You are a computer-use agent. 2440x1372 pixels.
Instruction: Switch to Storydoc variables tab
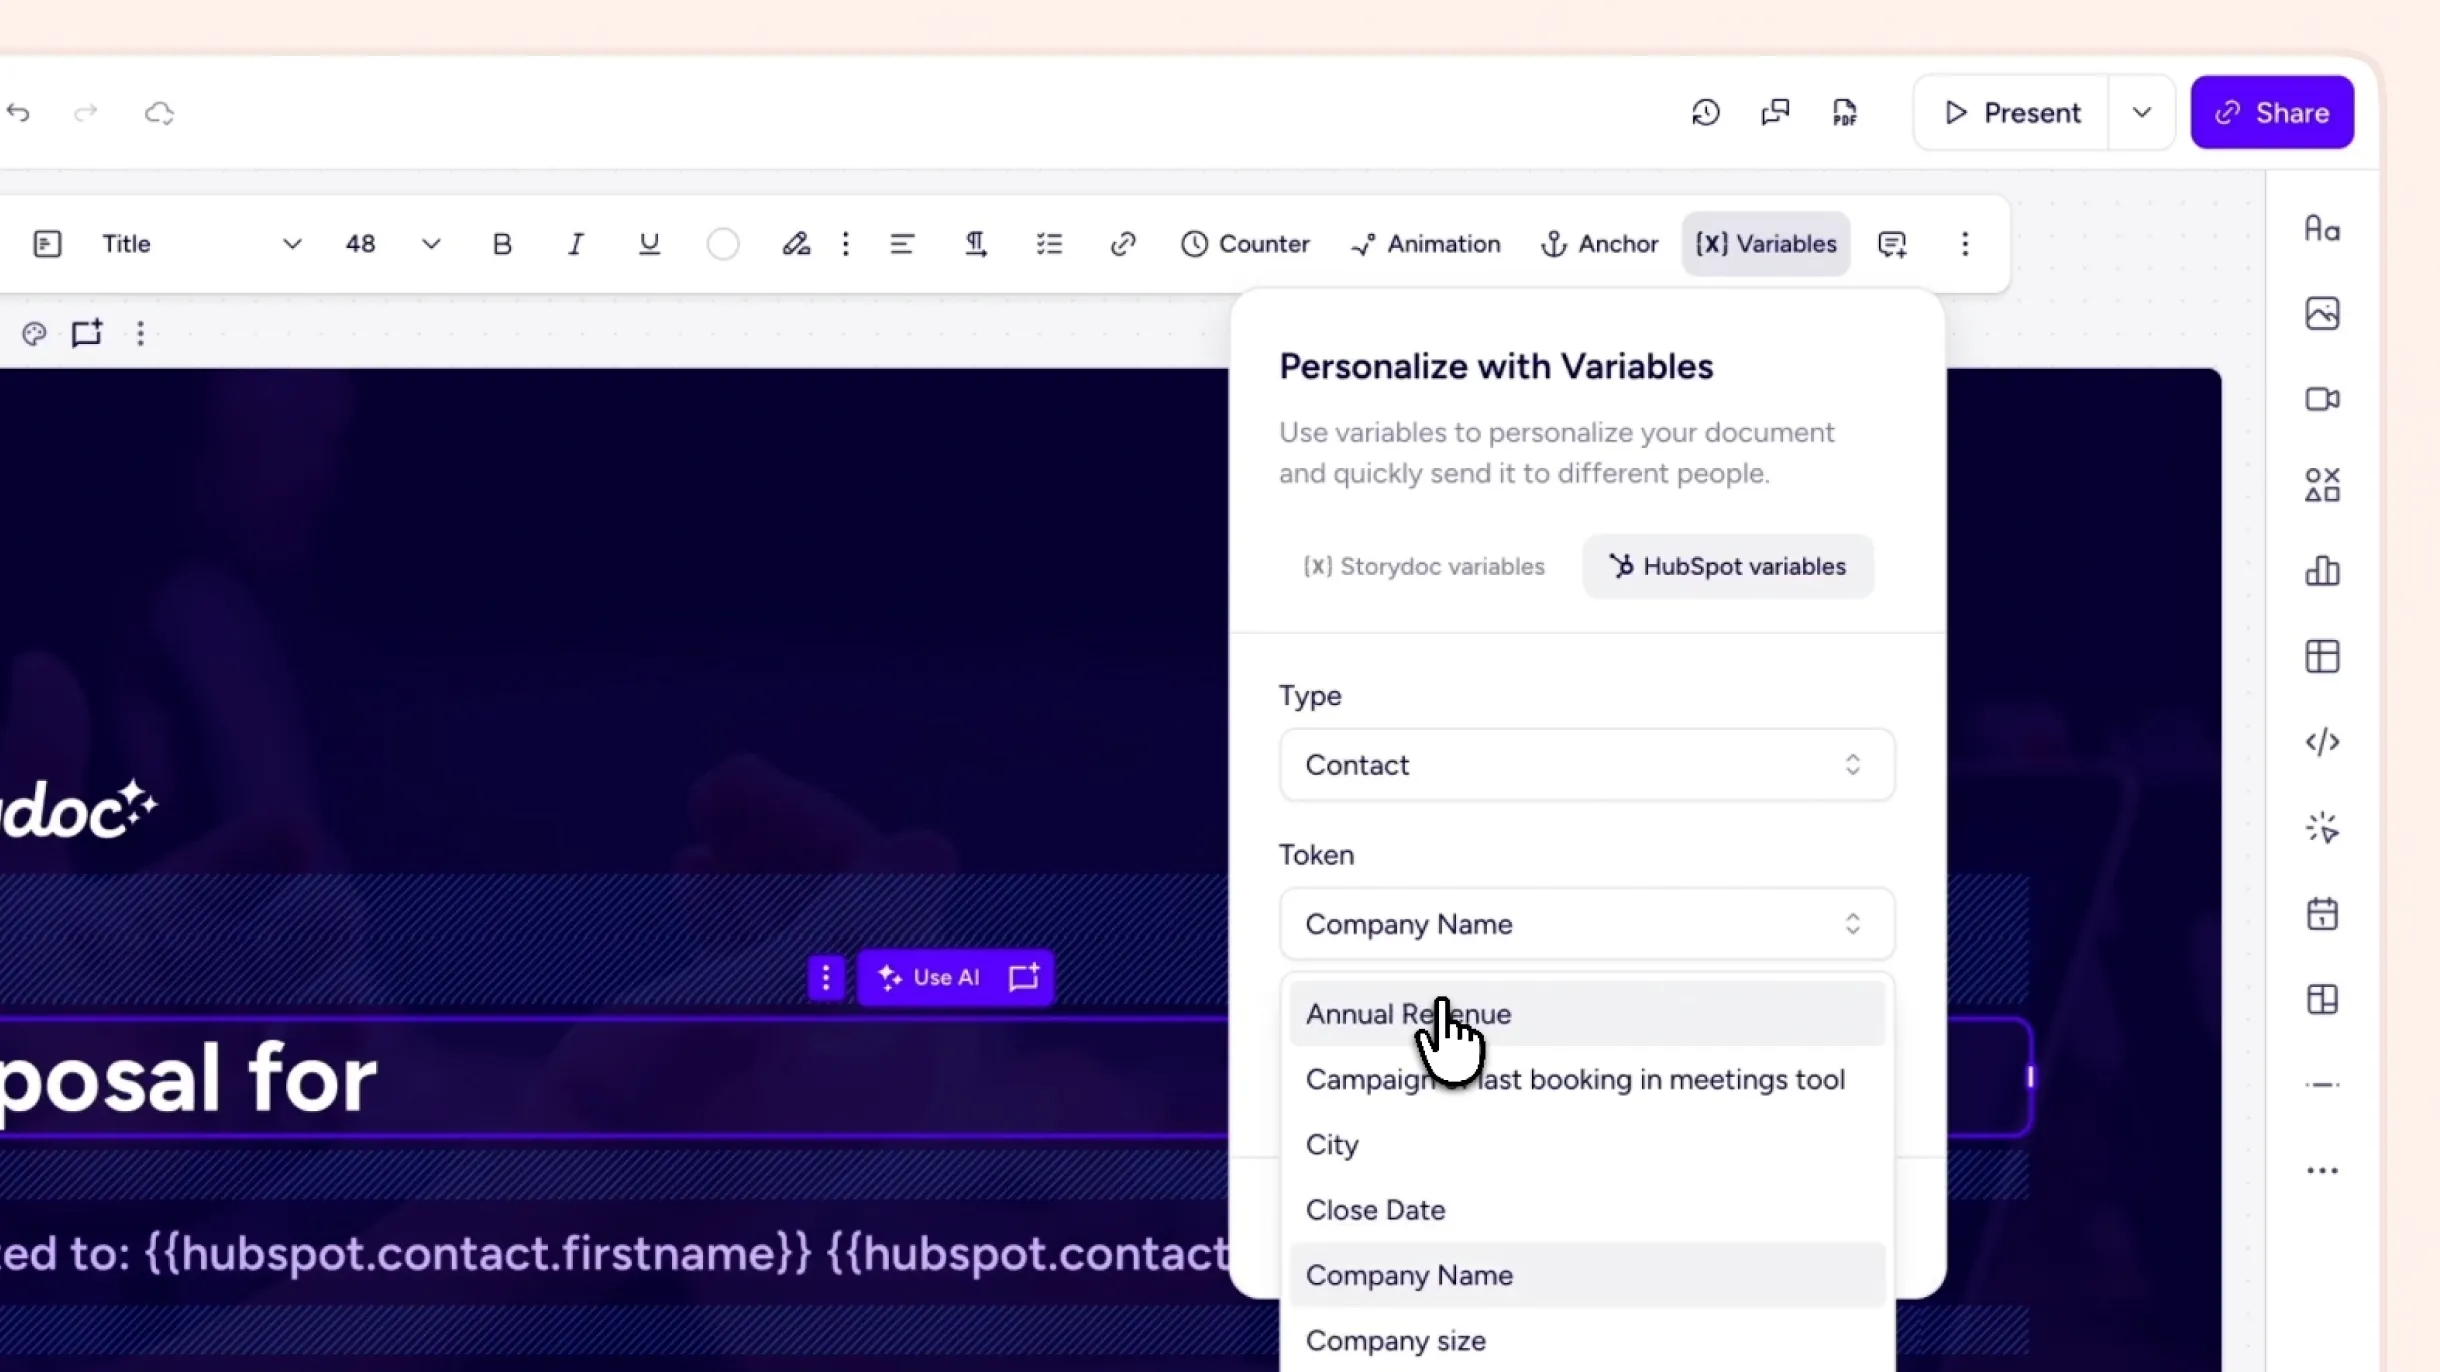(1424, 566)
